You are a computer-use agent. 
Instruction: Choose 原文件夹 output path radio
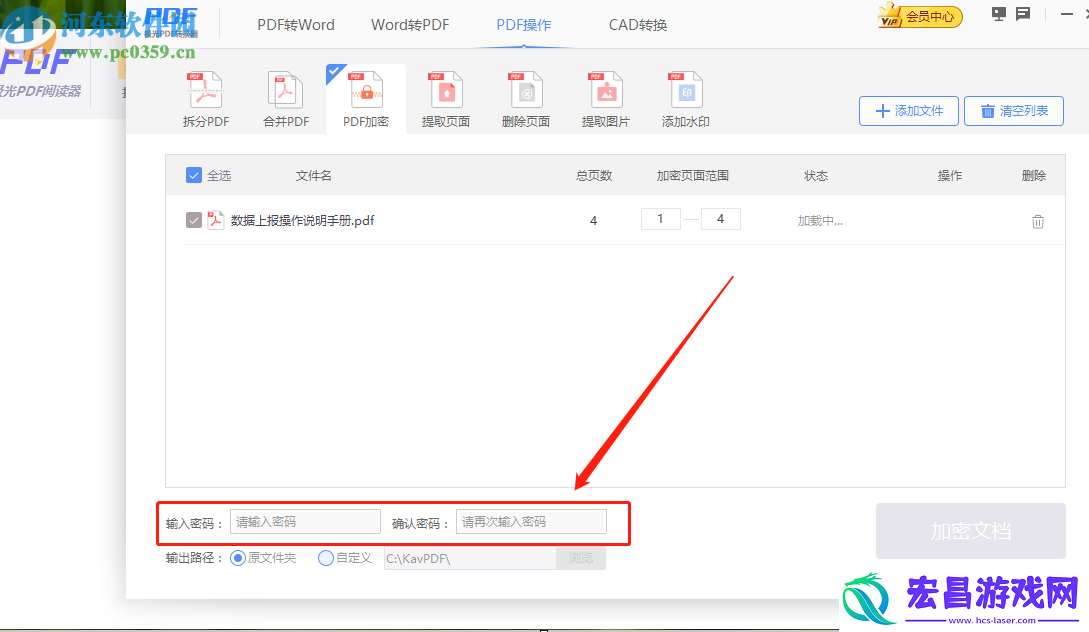pyautogui.click(x=238, y=558)
